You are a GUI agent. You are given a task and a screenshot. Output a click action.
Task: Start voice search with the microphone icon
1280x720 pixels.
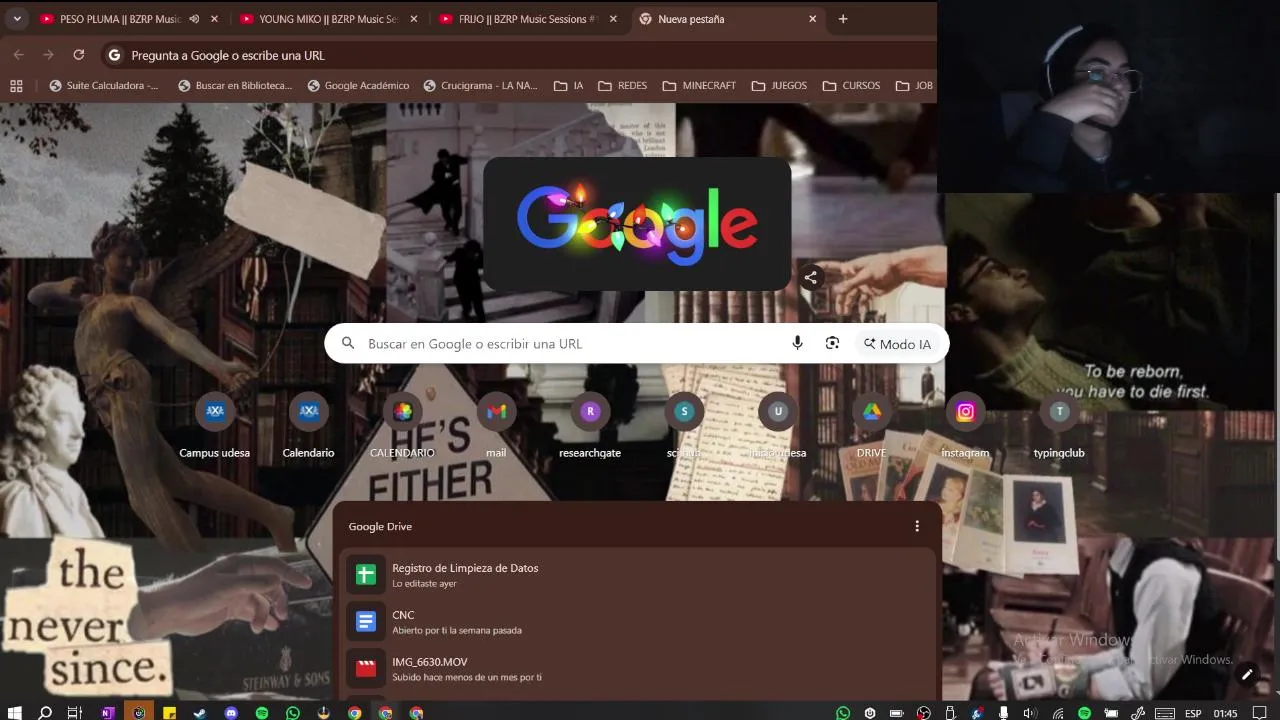click(x=797, y=343)
